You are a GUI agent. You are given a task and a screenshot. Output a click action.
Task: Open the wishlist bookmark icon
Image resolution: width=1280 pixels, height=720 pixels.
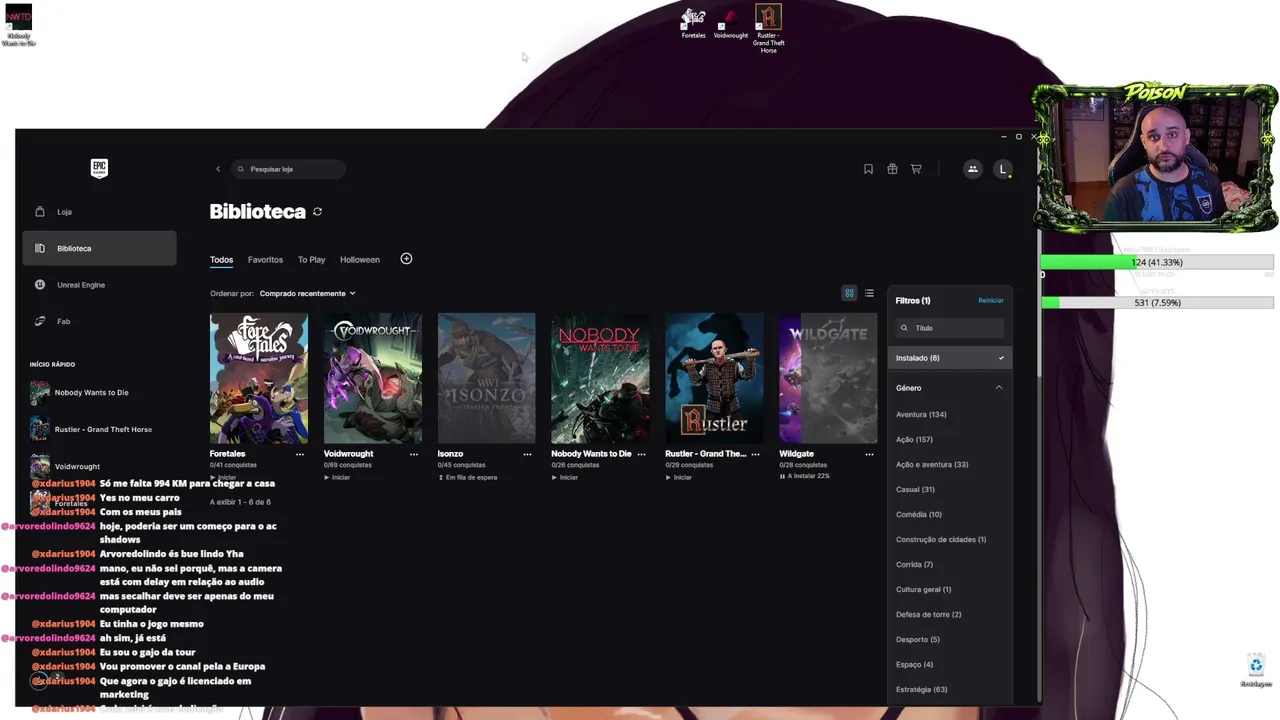point(868,169)
